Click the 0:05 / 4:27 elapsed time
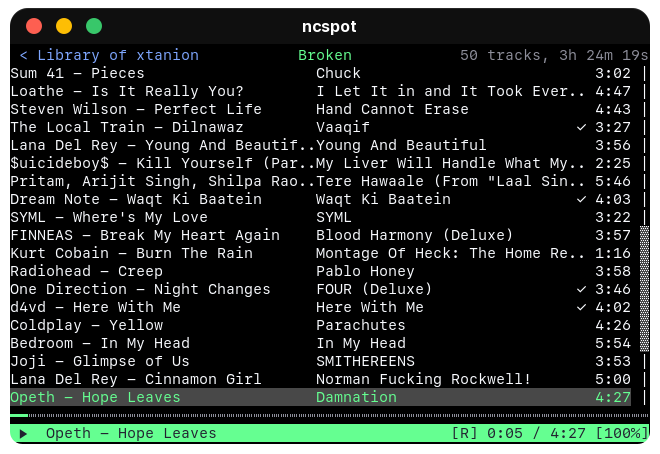This screenshot has width=660, height=454. [x=536, y=433]
